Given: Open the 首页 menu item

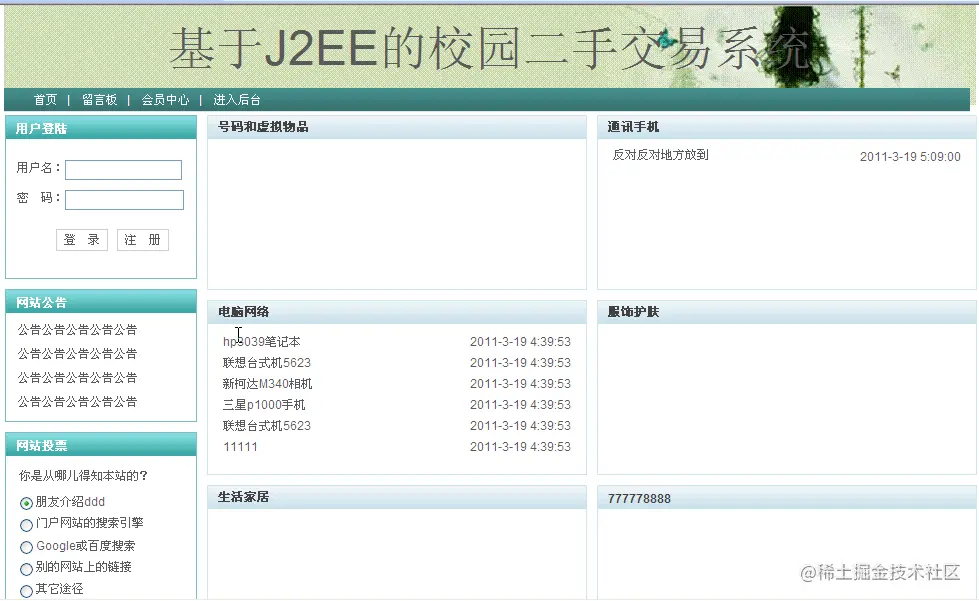Looking at the screenshot, I should click(45, 99).
